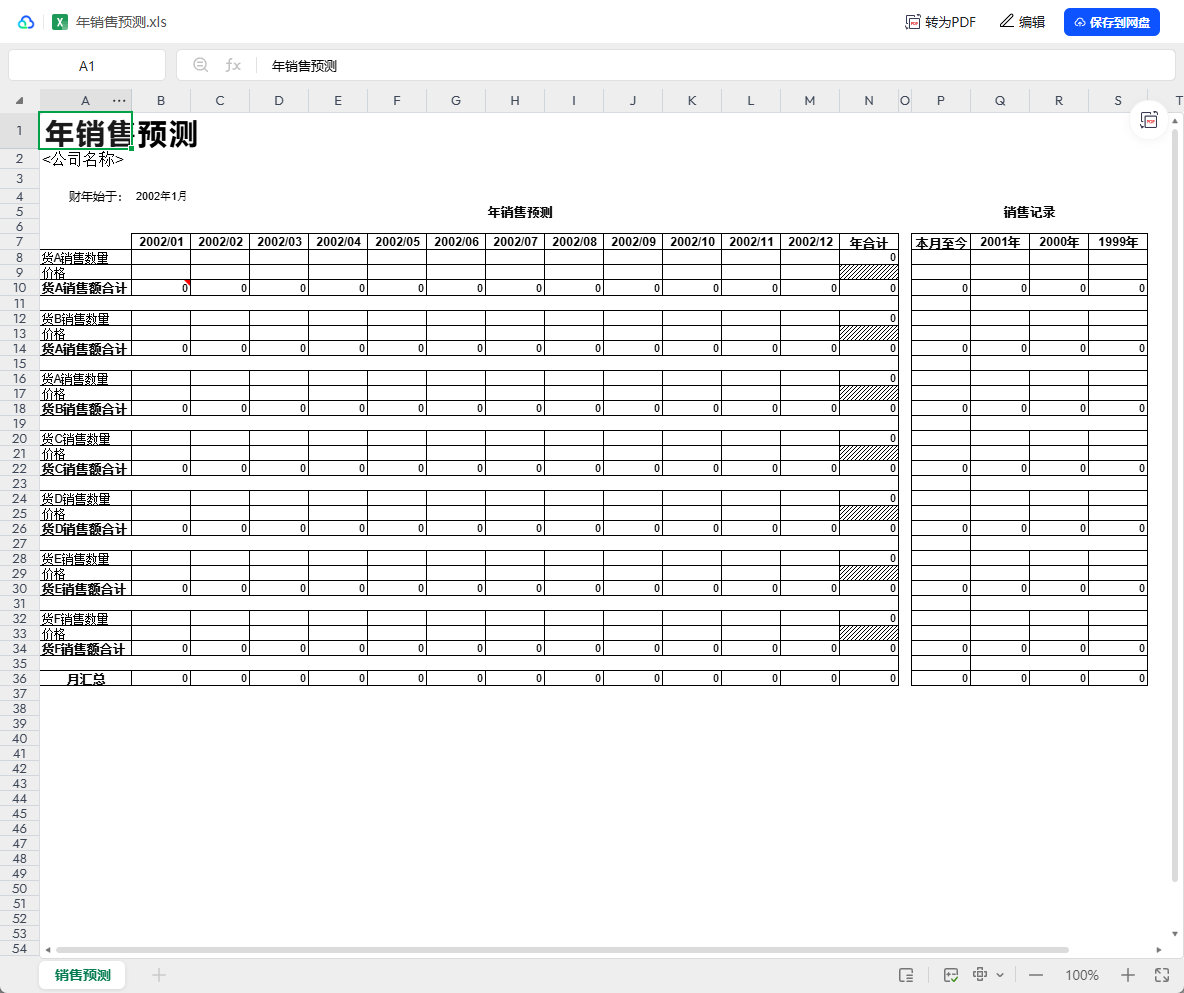Click the 转为PDF button

(940, 22)
